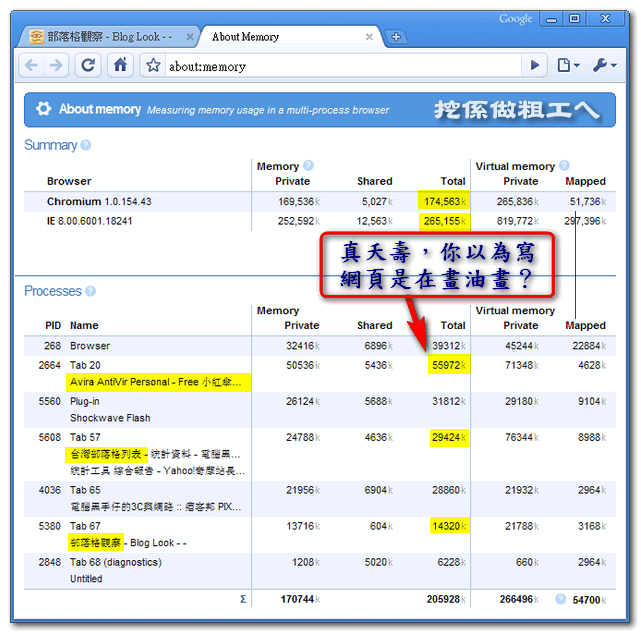Select the Plug-in process name
Image resolution: width=641 pixels, height=634 pixels.
[x=85, y=401]
